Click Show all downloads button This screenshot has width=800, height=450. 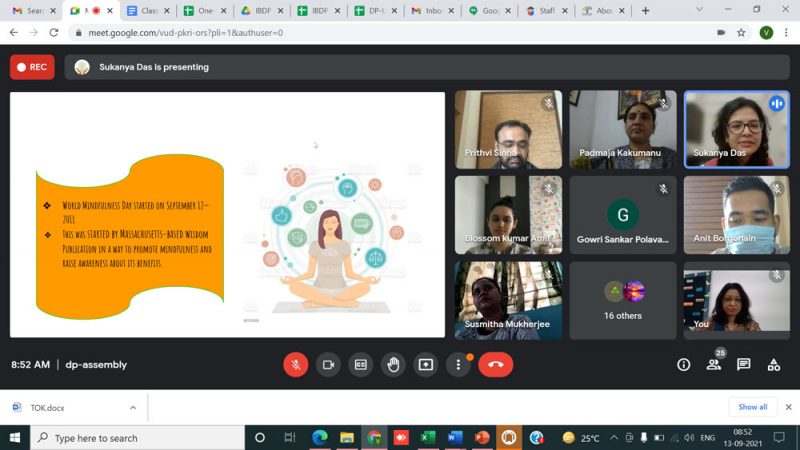(x=752, y=407)
